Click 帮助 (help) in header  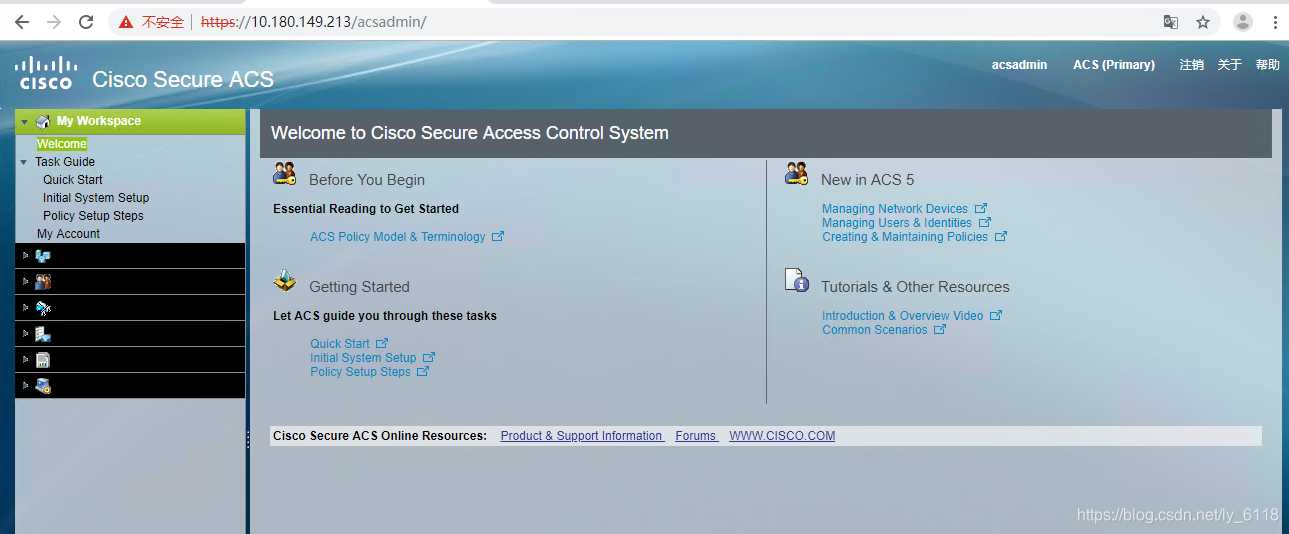pos(1267,65)
